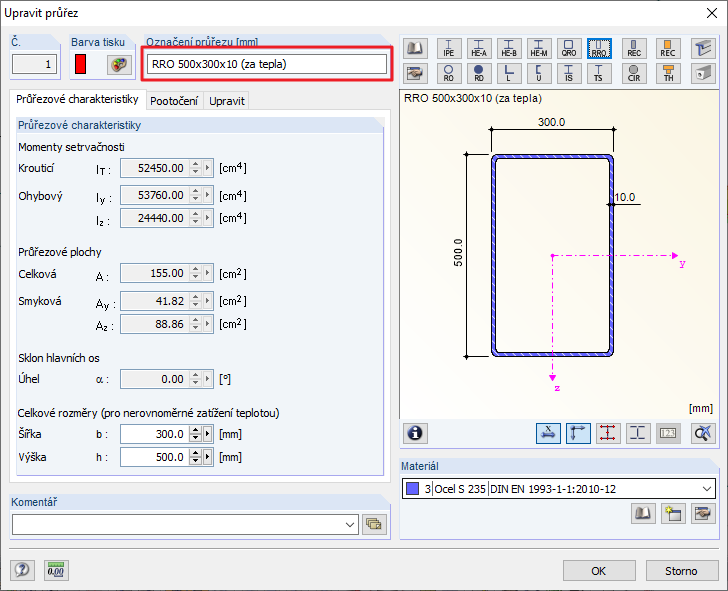Image resolution: width=728 pixels, height=591 pixels.
Task: Open the section info button
Action: 415,433
